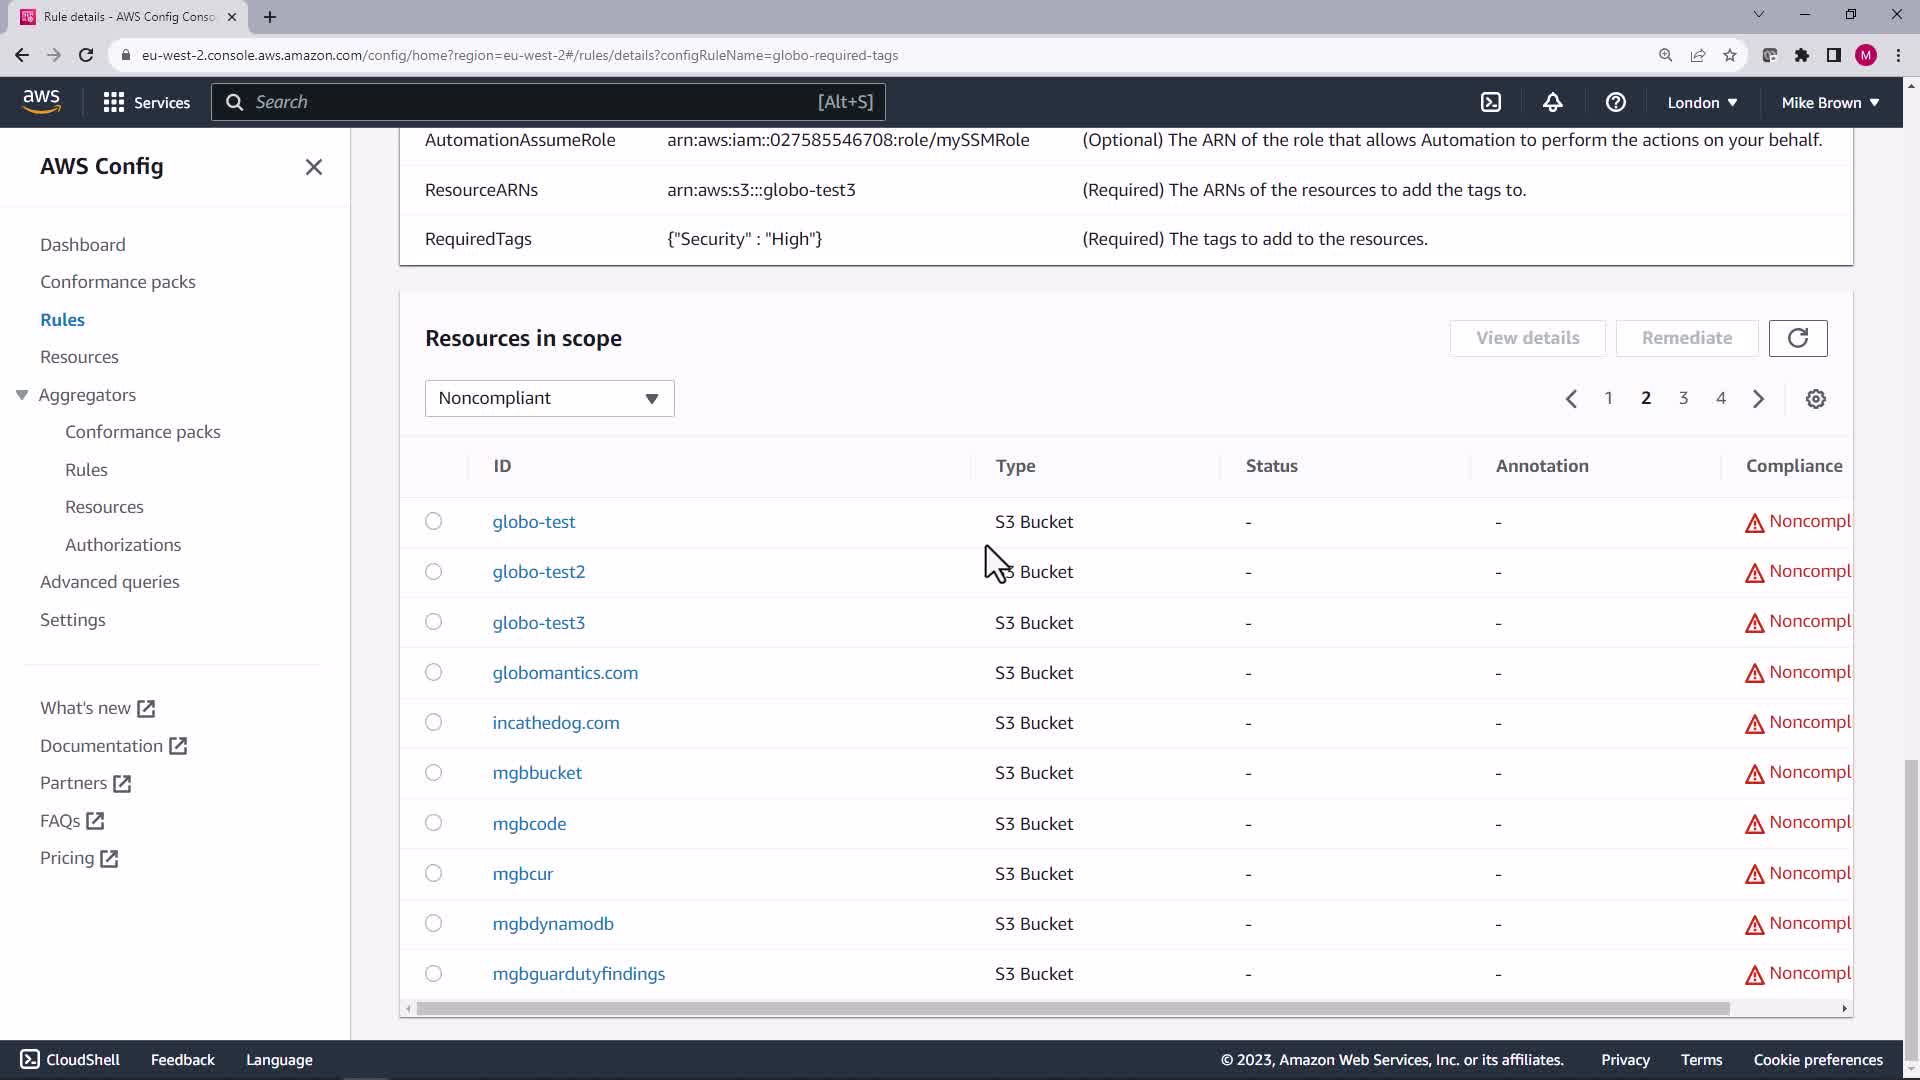
Task: Select the globo-test3 radio button
Action: click(x=433, y=622)
